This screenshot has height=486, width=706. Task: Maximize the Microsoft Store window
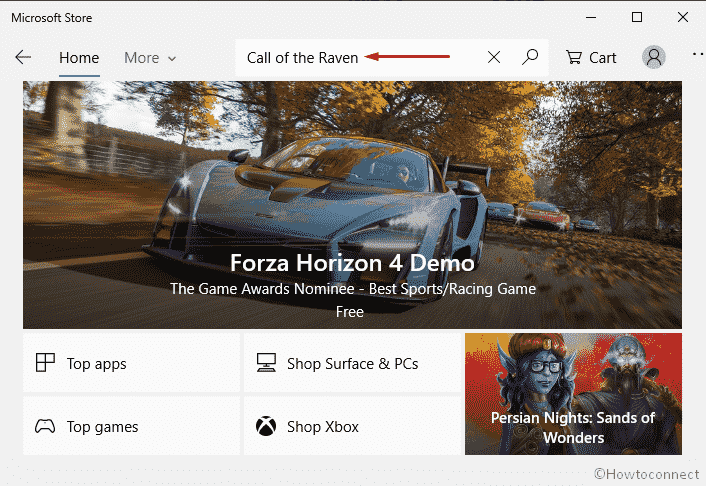point(637,17)
